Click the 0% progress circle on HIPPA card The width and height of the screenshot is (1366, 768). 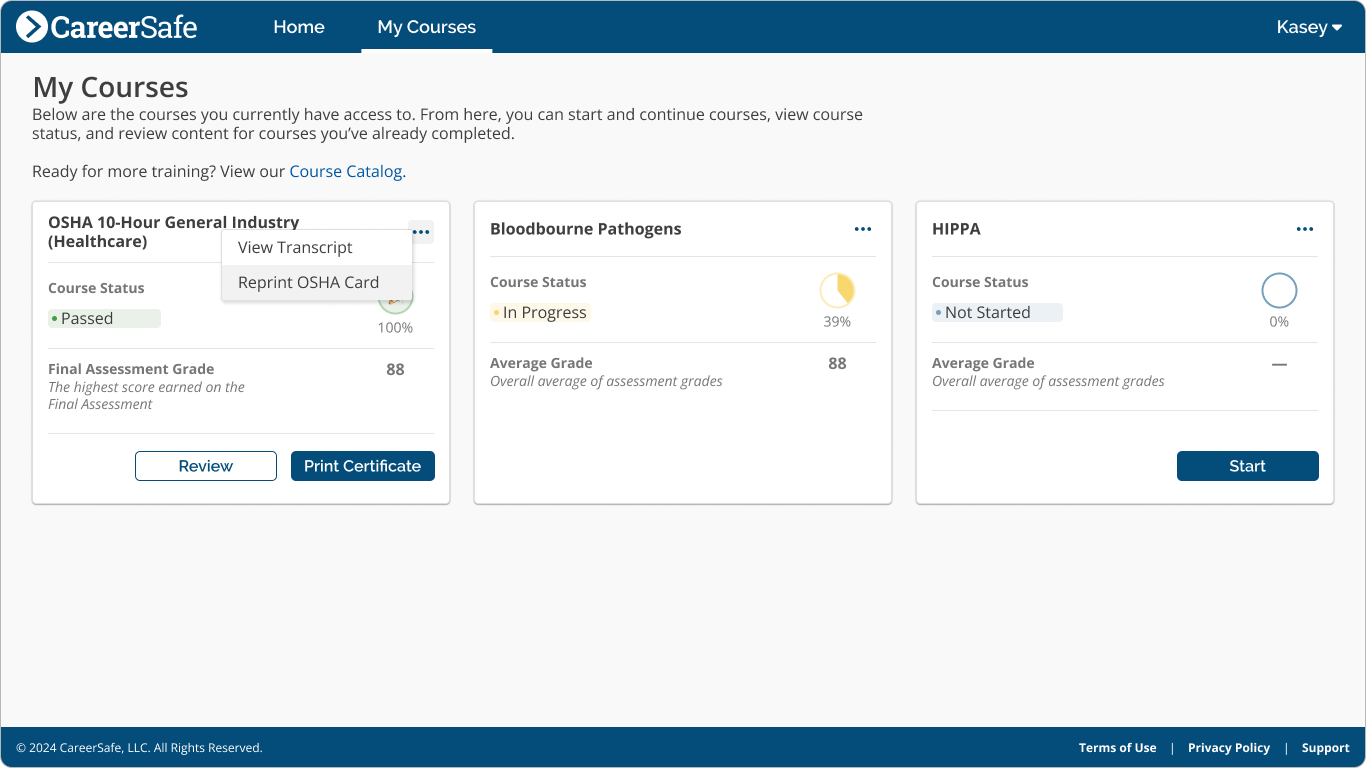tap(1279, 290)
